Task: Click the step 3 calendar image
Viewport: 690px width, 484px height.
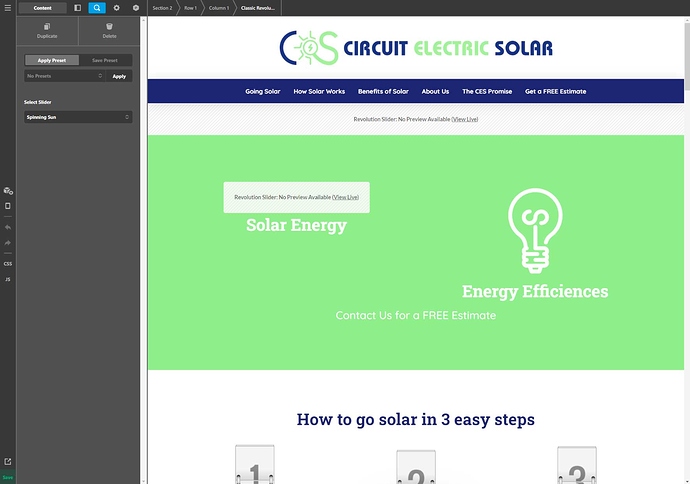Action: click(577, 465)
